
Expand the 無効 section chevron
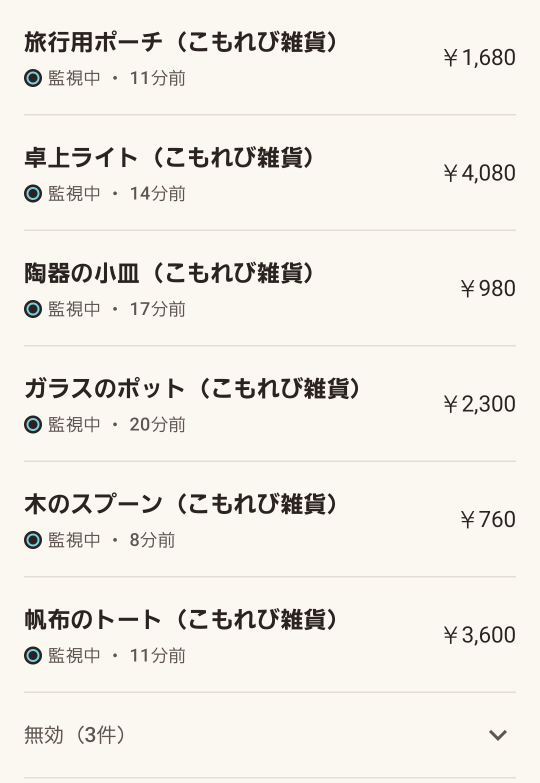(x=498, y=735)
